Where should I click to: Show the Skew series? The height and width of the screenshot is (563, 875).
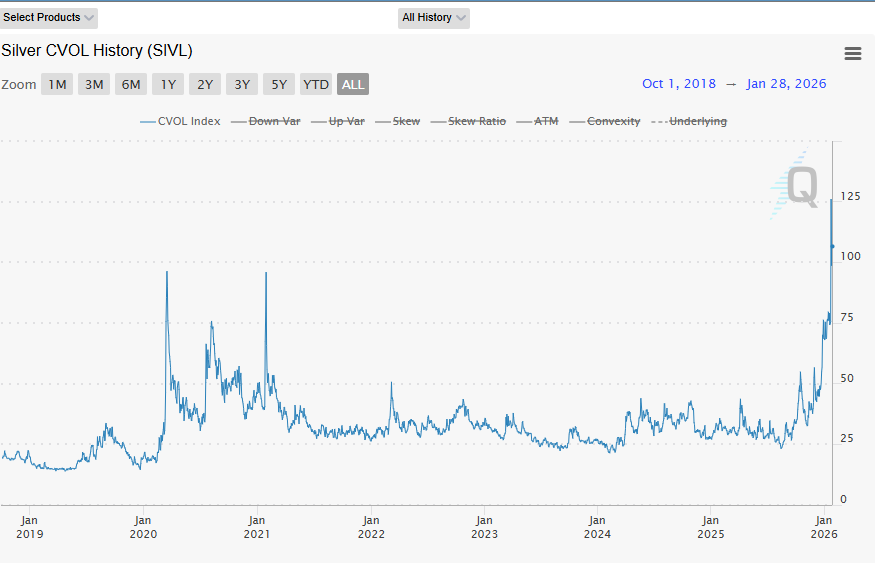398,121
